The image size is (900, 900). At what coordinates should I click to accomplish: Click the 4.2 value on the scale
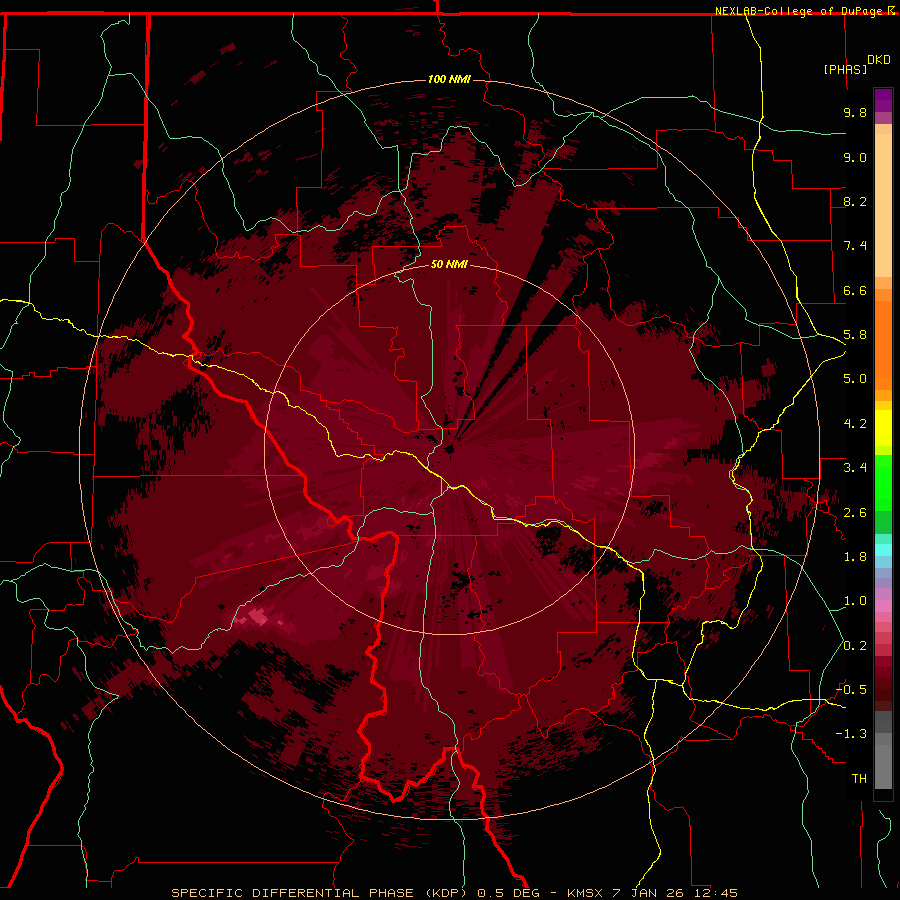(x=855, y=424)
